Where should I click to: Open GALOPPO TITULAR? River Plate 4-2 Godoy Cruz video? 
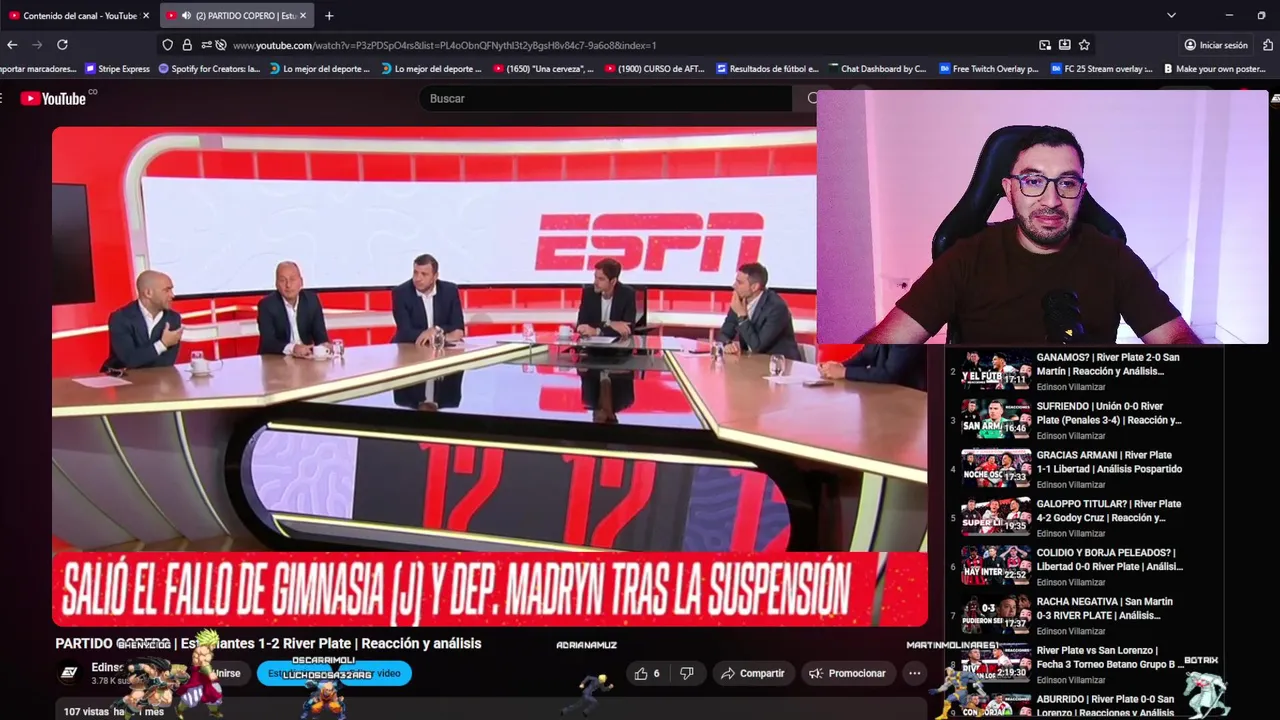[x=1109, y=511]
